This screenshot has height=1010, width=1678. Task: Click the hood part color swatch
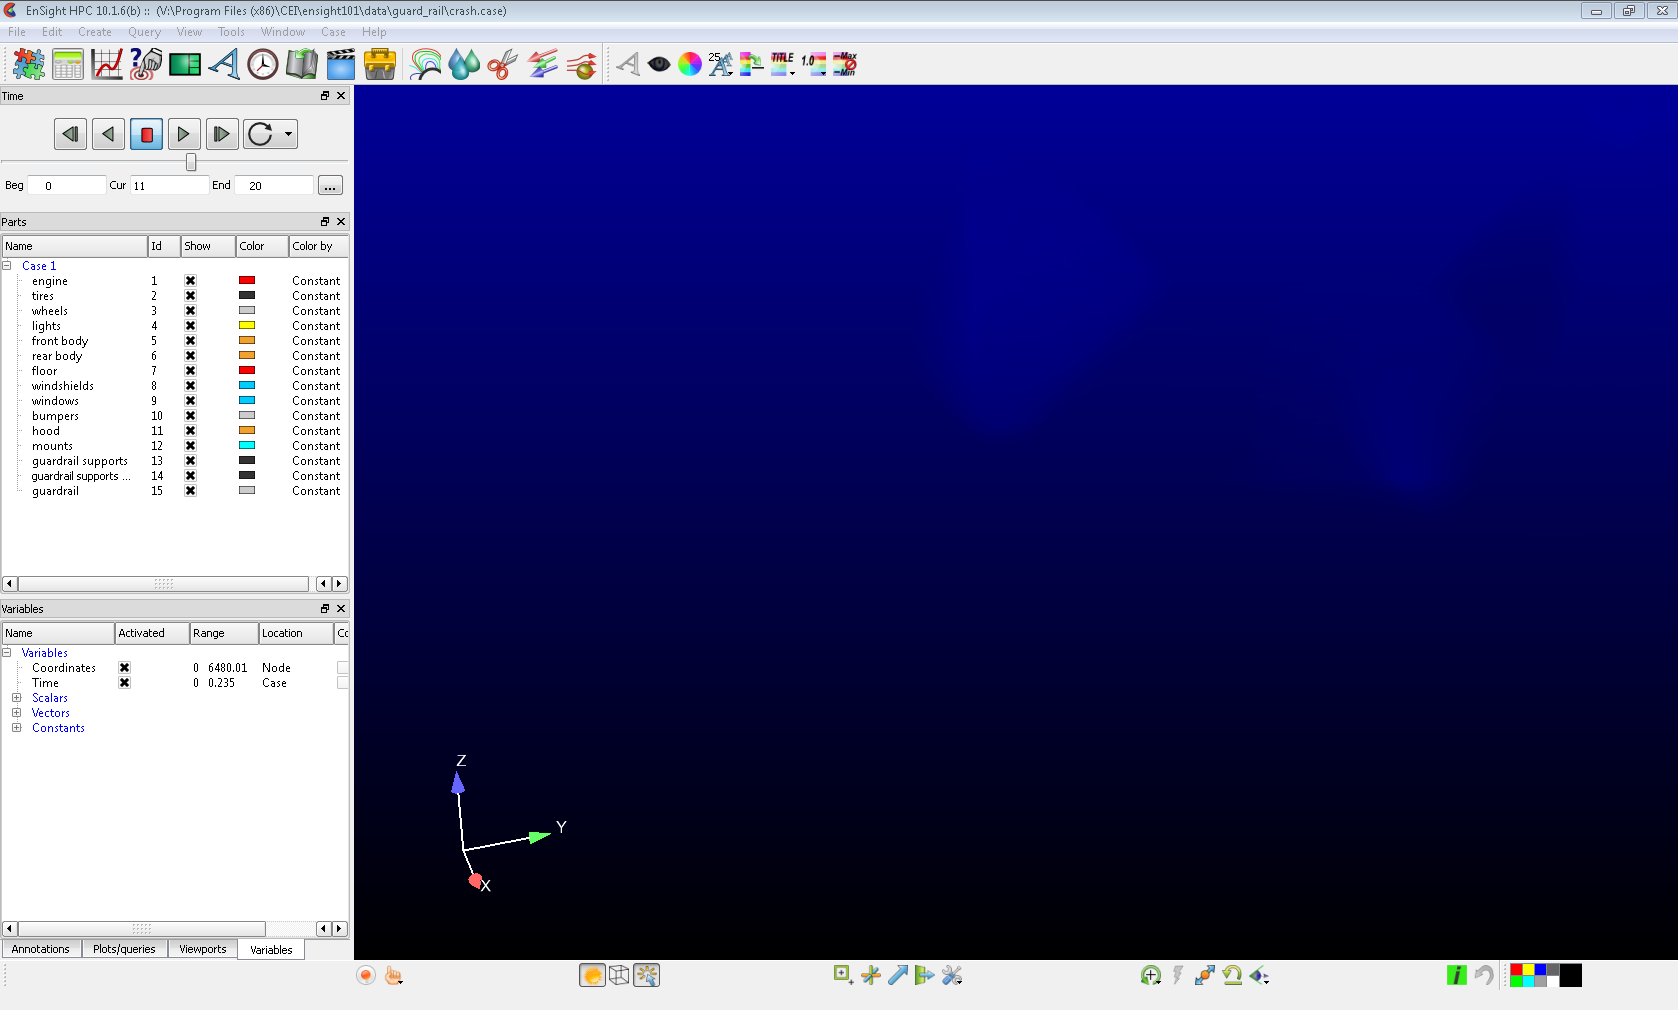(x=247, y=431)
